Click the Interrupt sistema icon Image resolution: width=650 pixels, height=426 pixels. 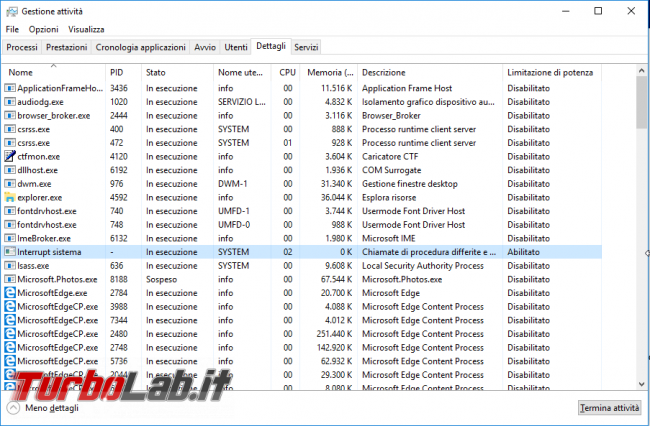coord(10,252)
